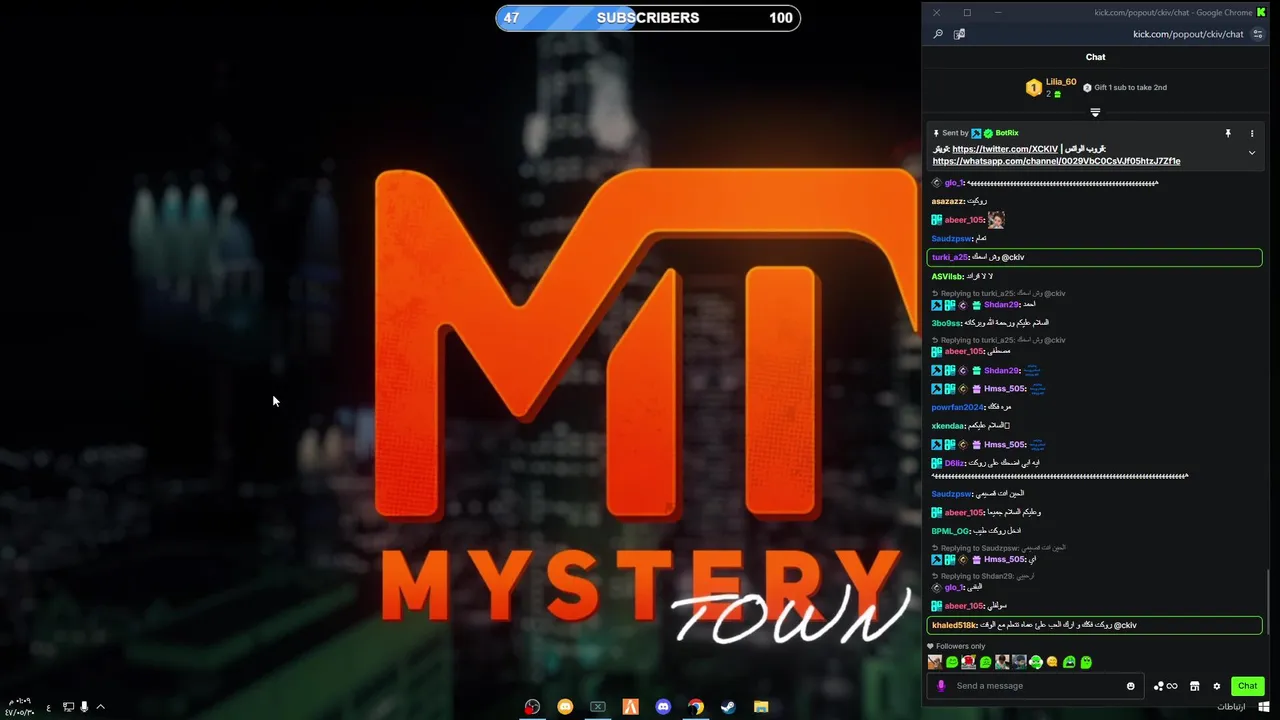
Task: Click the chat scrollbar thumb
Action: tap(1269, 600)
